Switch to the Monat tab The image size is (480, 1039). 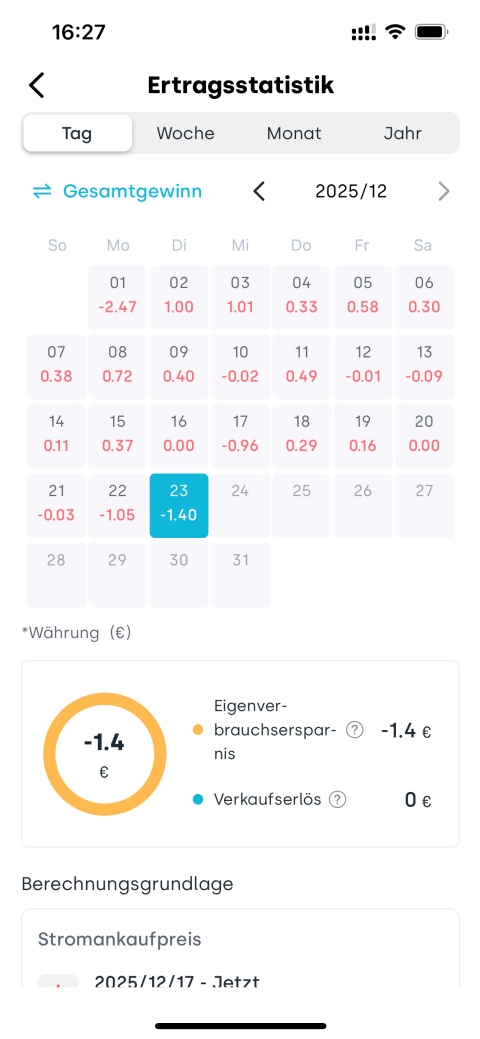[x=294, y=133]
